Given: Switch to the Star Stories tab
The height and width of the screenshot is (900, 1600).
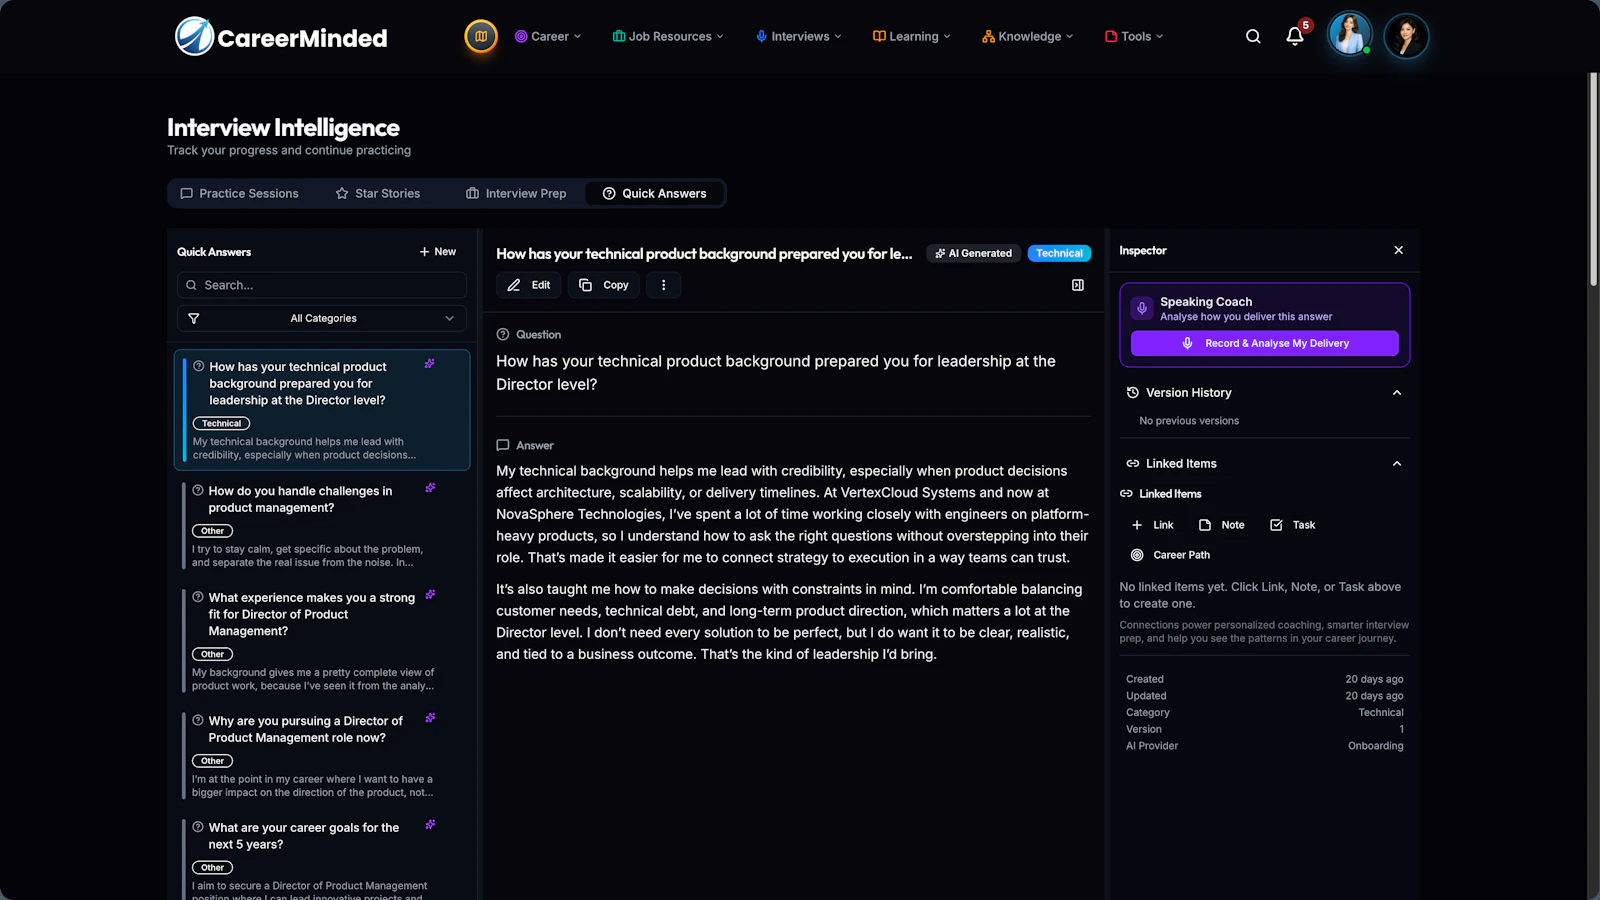Looking at the screenshot, I should pos(378,193).
